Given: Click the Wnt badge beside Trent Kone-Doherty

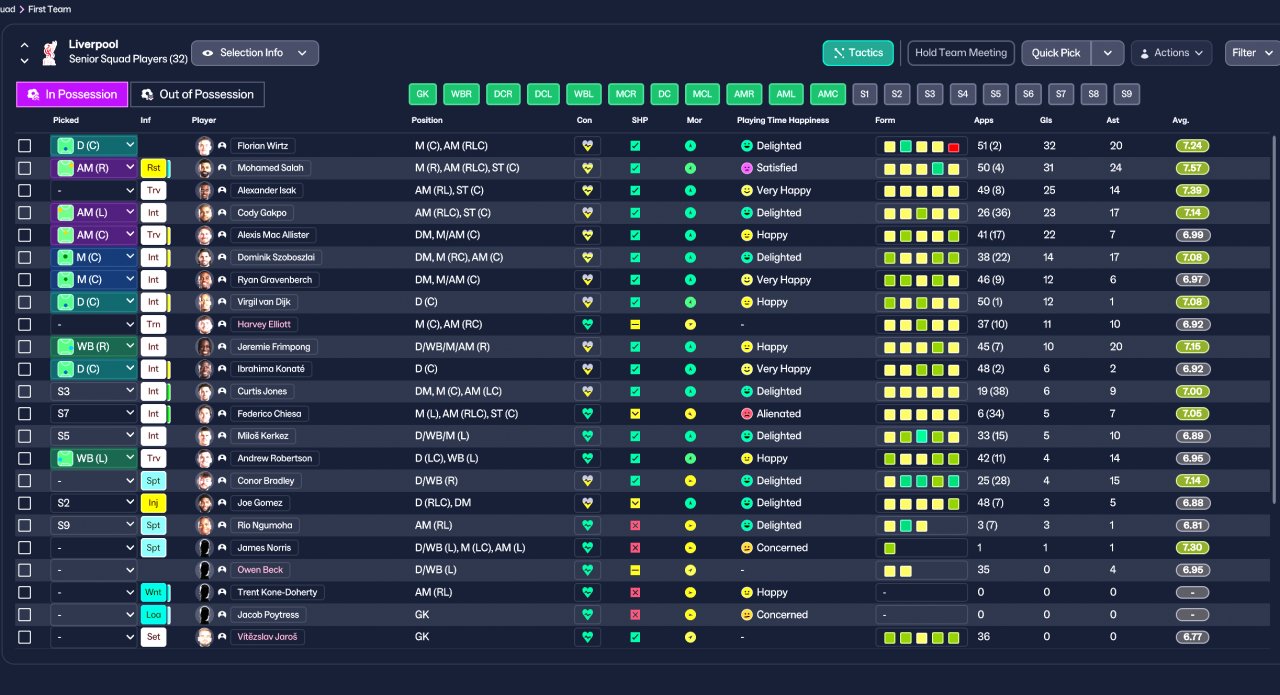Looking at the screenshot, I should (x=154, y=592).
